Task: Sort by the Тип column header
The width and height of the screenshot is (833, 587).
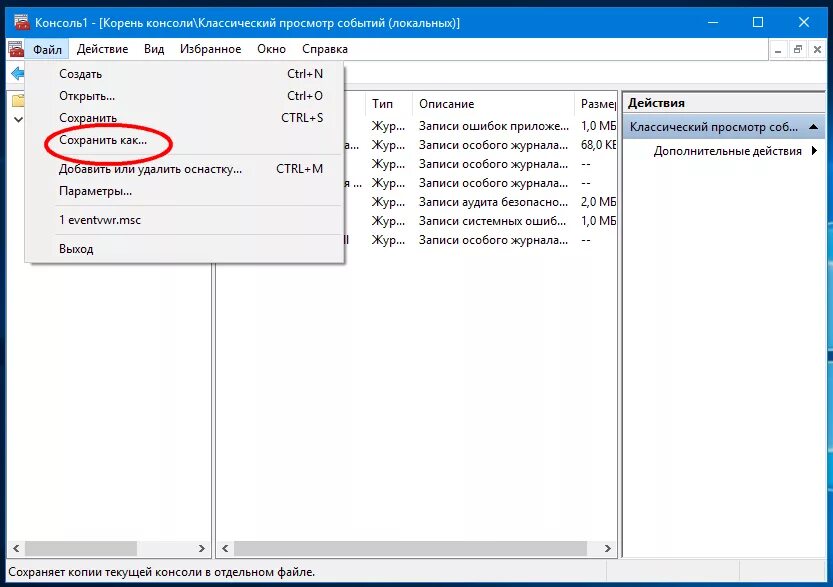Action: pos(388,104)
